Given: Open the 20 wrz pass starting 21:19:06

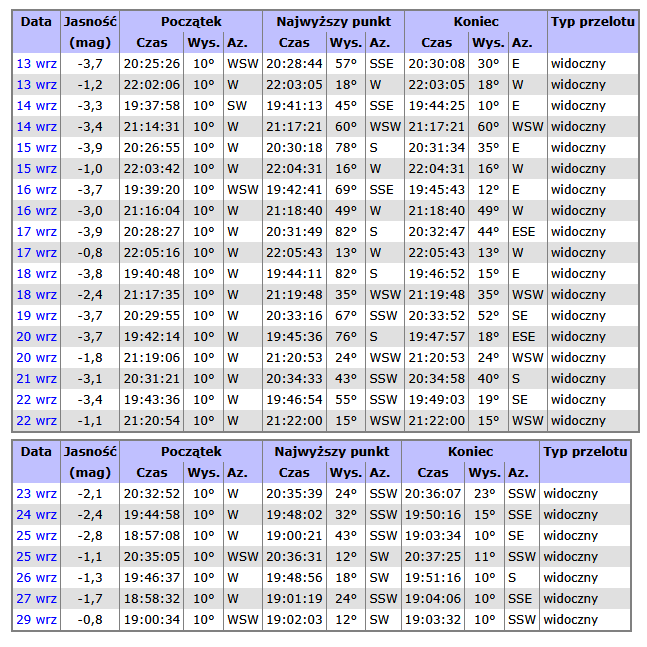Looking at the screenshot, I should pyautogui.click(x=36, y=358).
